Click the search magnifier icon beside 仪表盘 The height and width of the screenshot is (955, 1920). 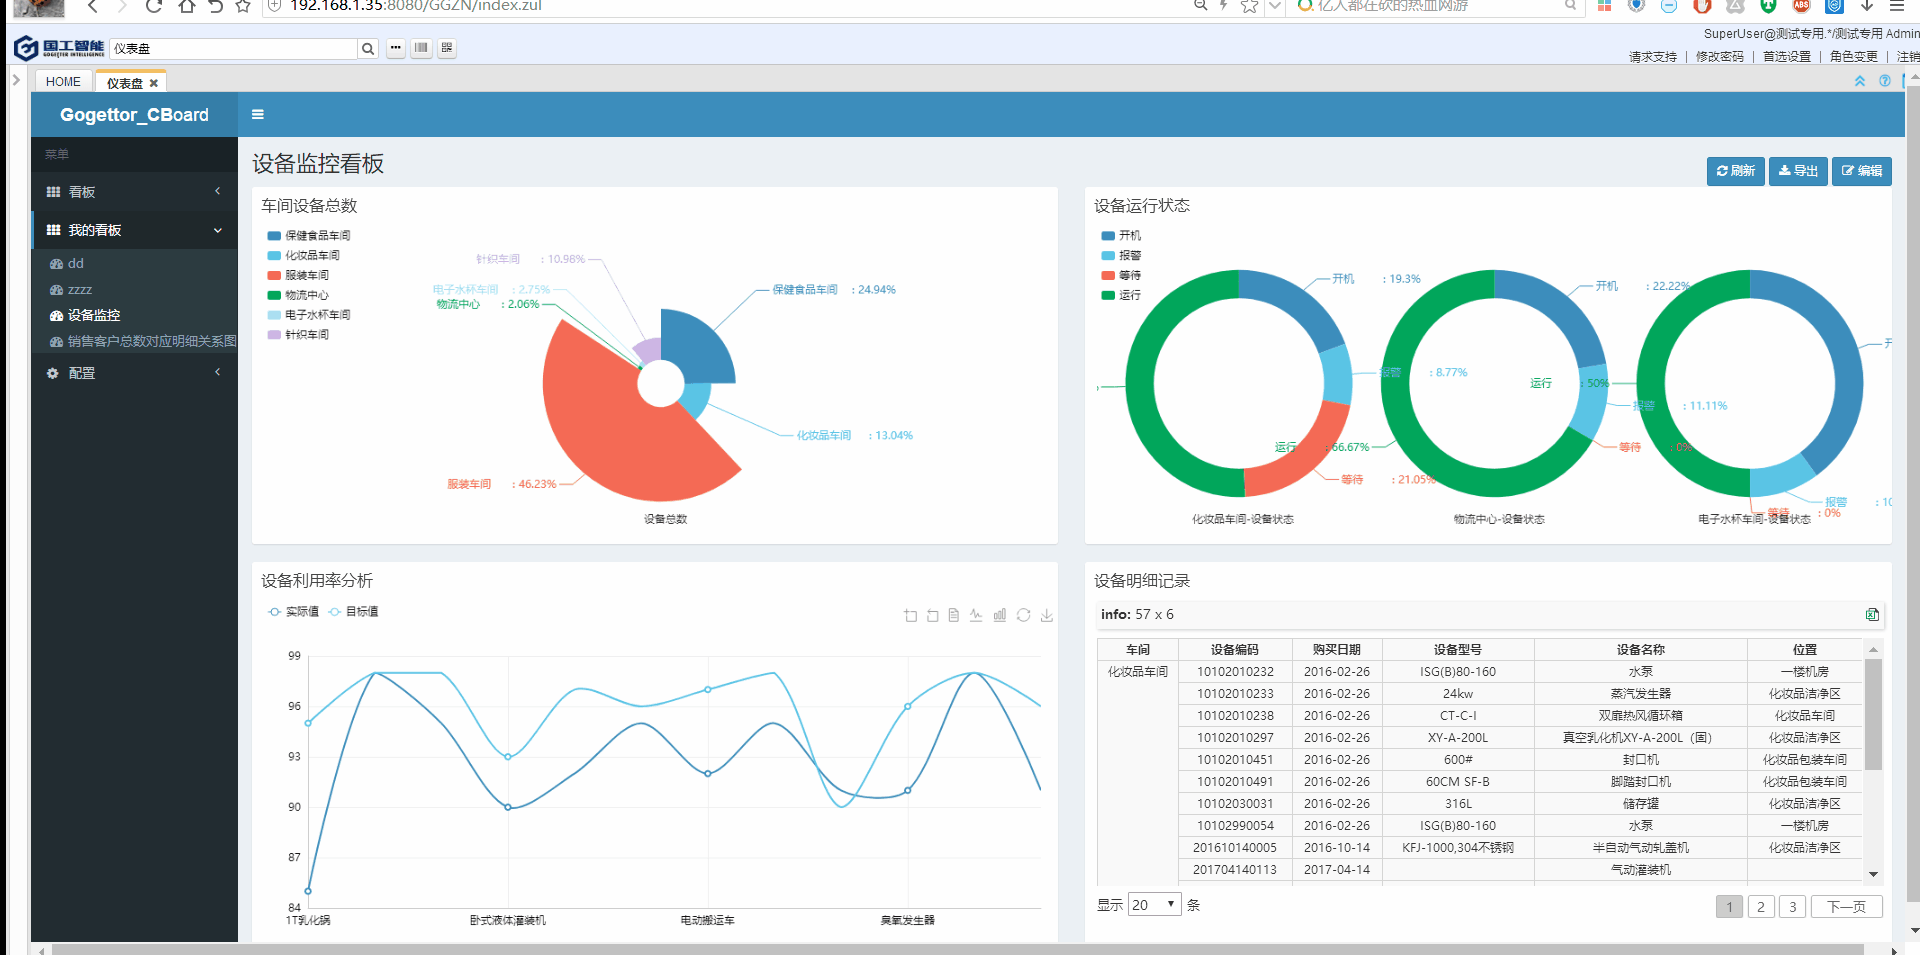[x=368, y=49]
